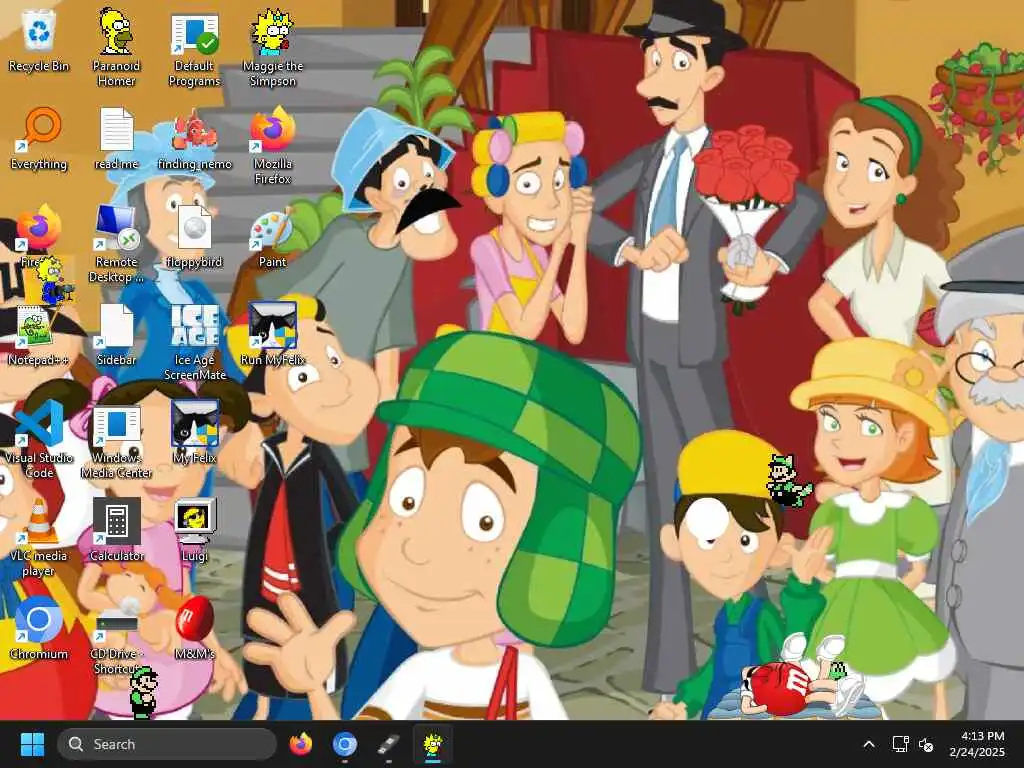Select the Sidebar shortcut icon
Viewport: 1024px width, 768px height.
[x=116, y=334]
